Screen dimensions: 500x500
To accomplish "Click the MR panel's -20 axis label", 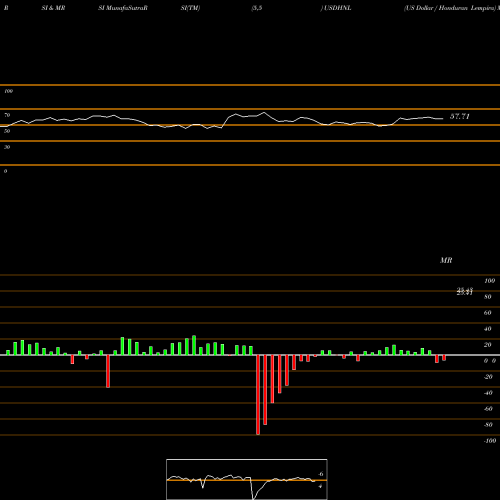I will [488, 377].
